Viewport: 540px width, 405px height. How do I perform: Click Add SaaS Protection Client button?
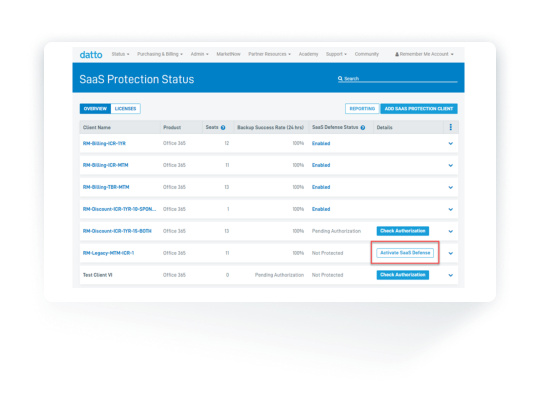(419, 108)
